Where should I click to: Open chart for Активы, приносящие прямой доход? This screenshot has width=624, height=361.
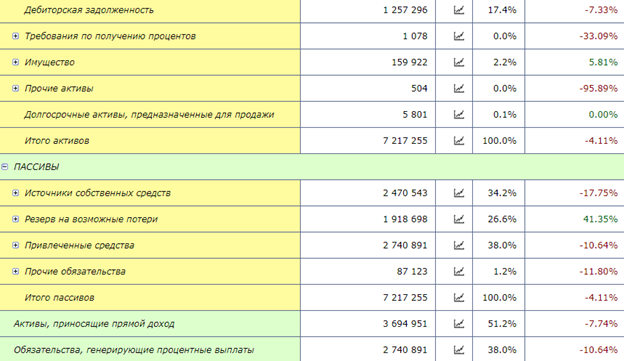pyautogui.click(x=459, y=324)
